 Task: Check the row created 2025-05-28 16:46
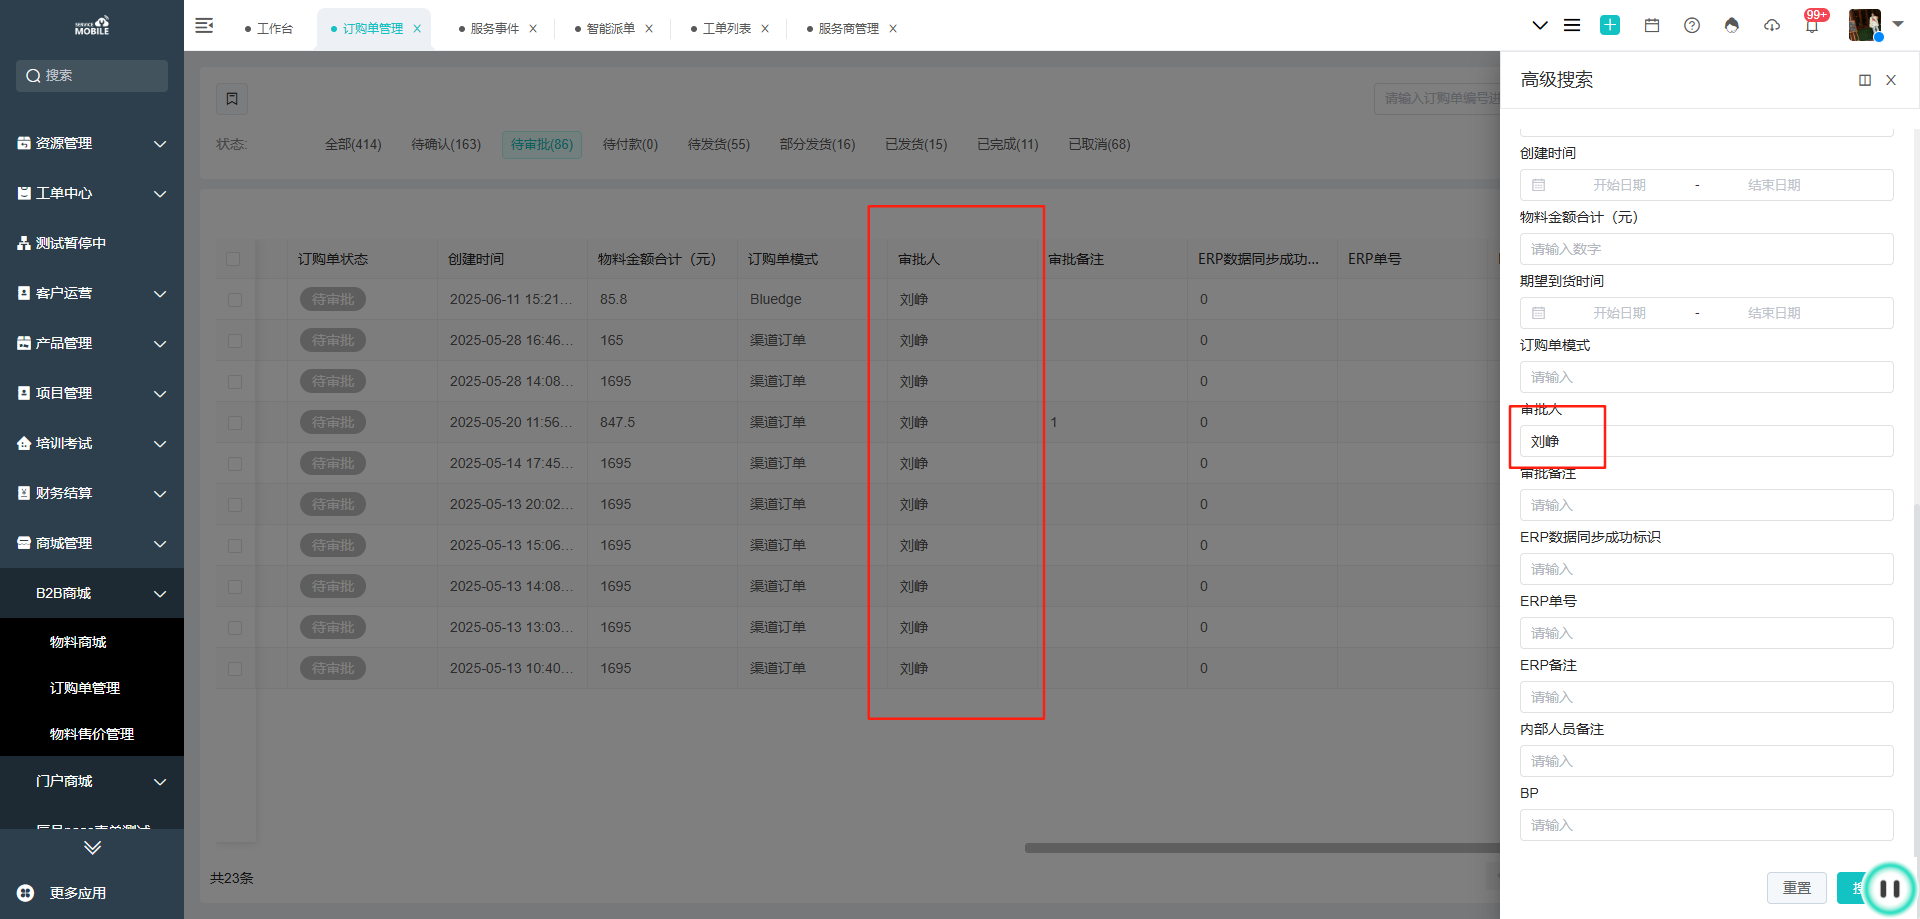tap(235, 341)
